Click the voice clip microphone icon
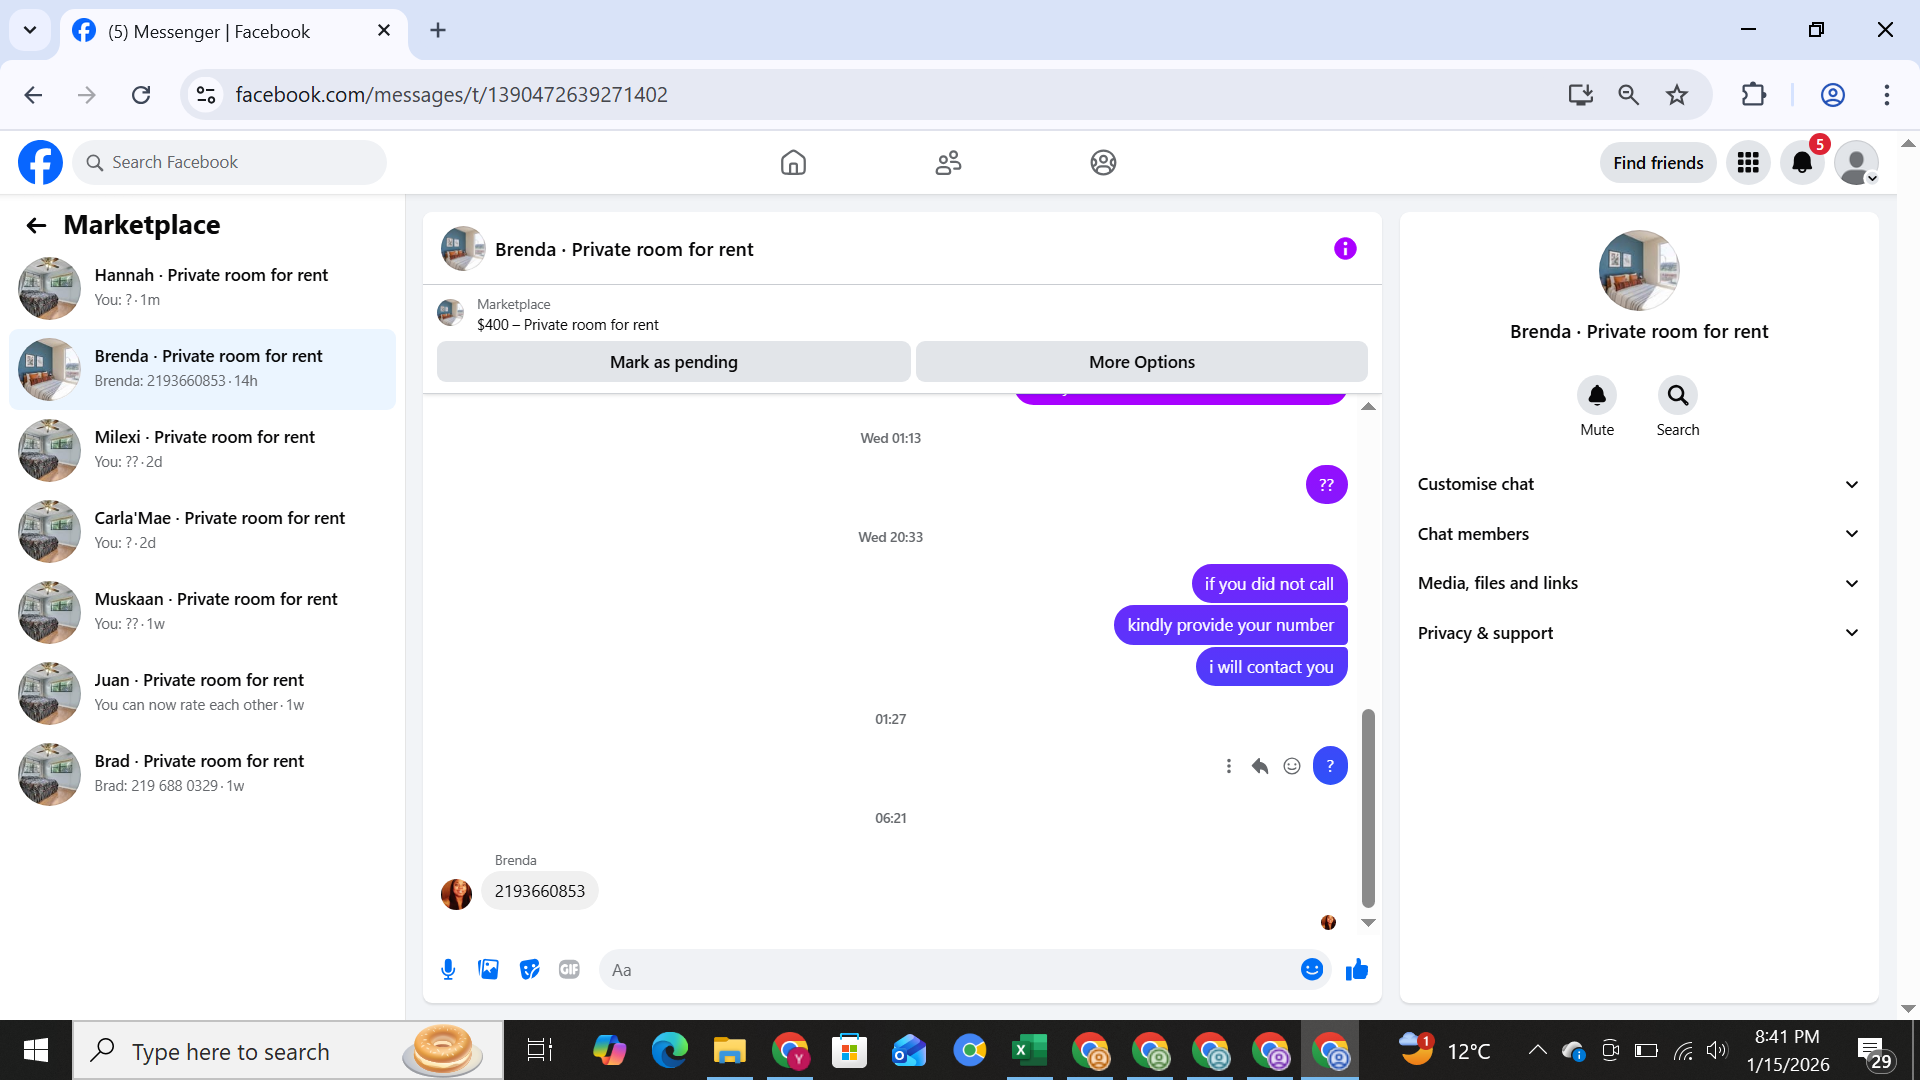This screenshot has width=1920, height=1080. [448, 969]
